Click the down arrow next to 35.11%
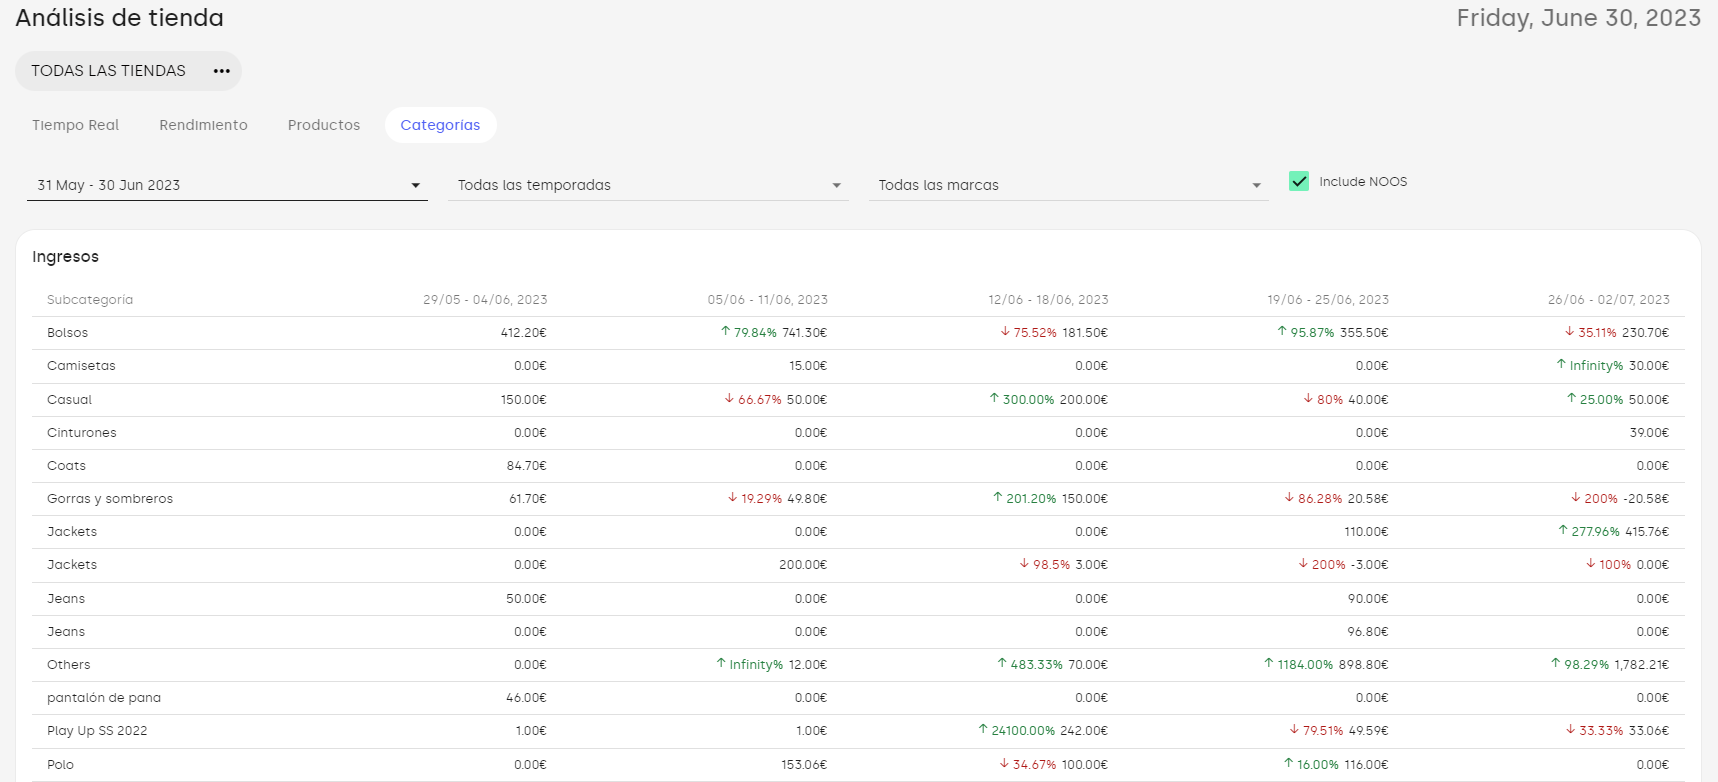The height and width of the screenshot is (782, 1718). 1570,331
